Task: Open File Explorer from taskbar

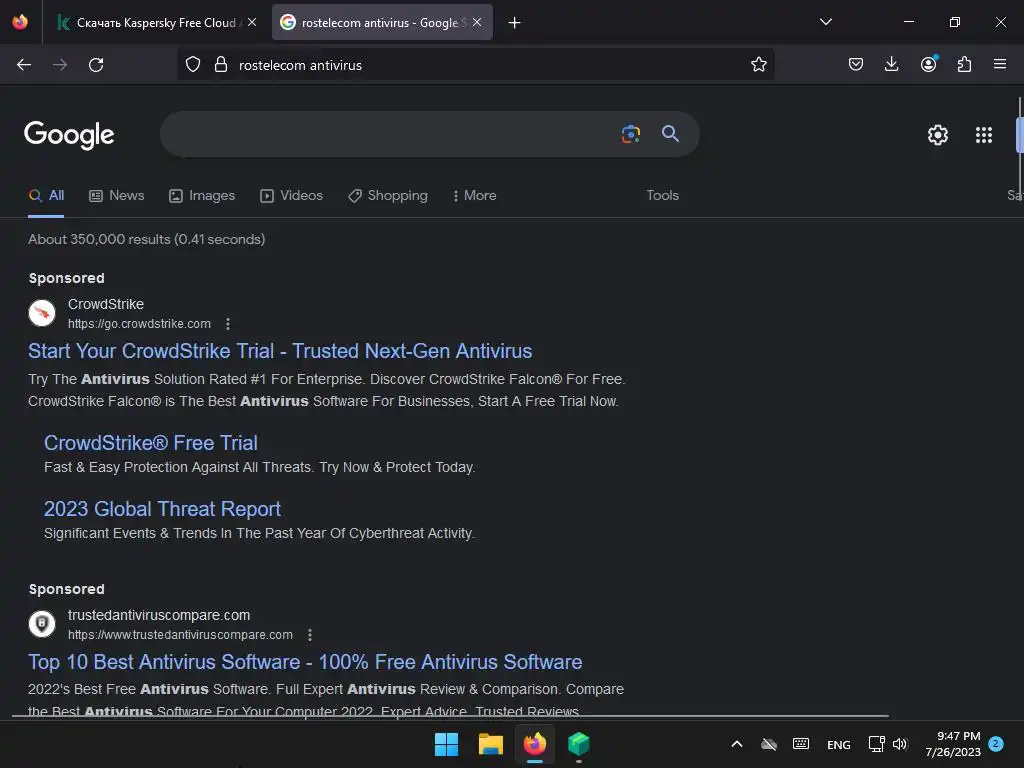Action: tap(490, 744)
